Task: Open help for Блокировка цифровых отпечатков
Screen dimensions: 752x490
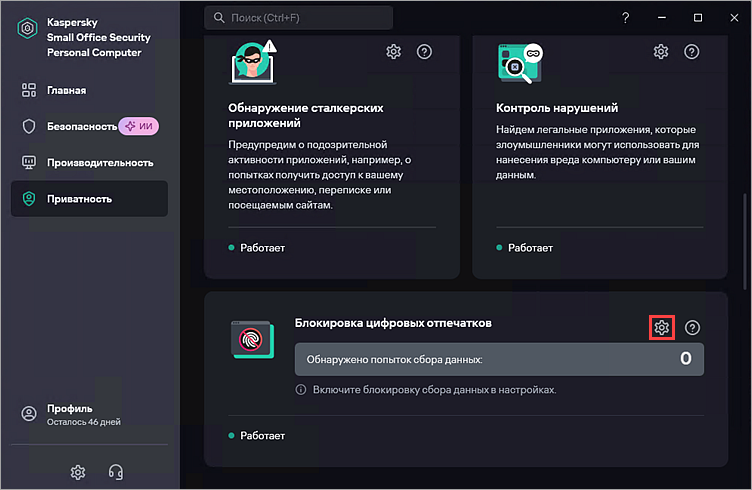Action: pos(692,327)
